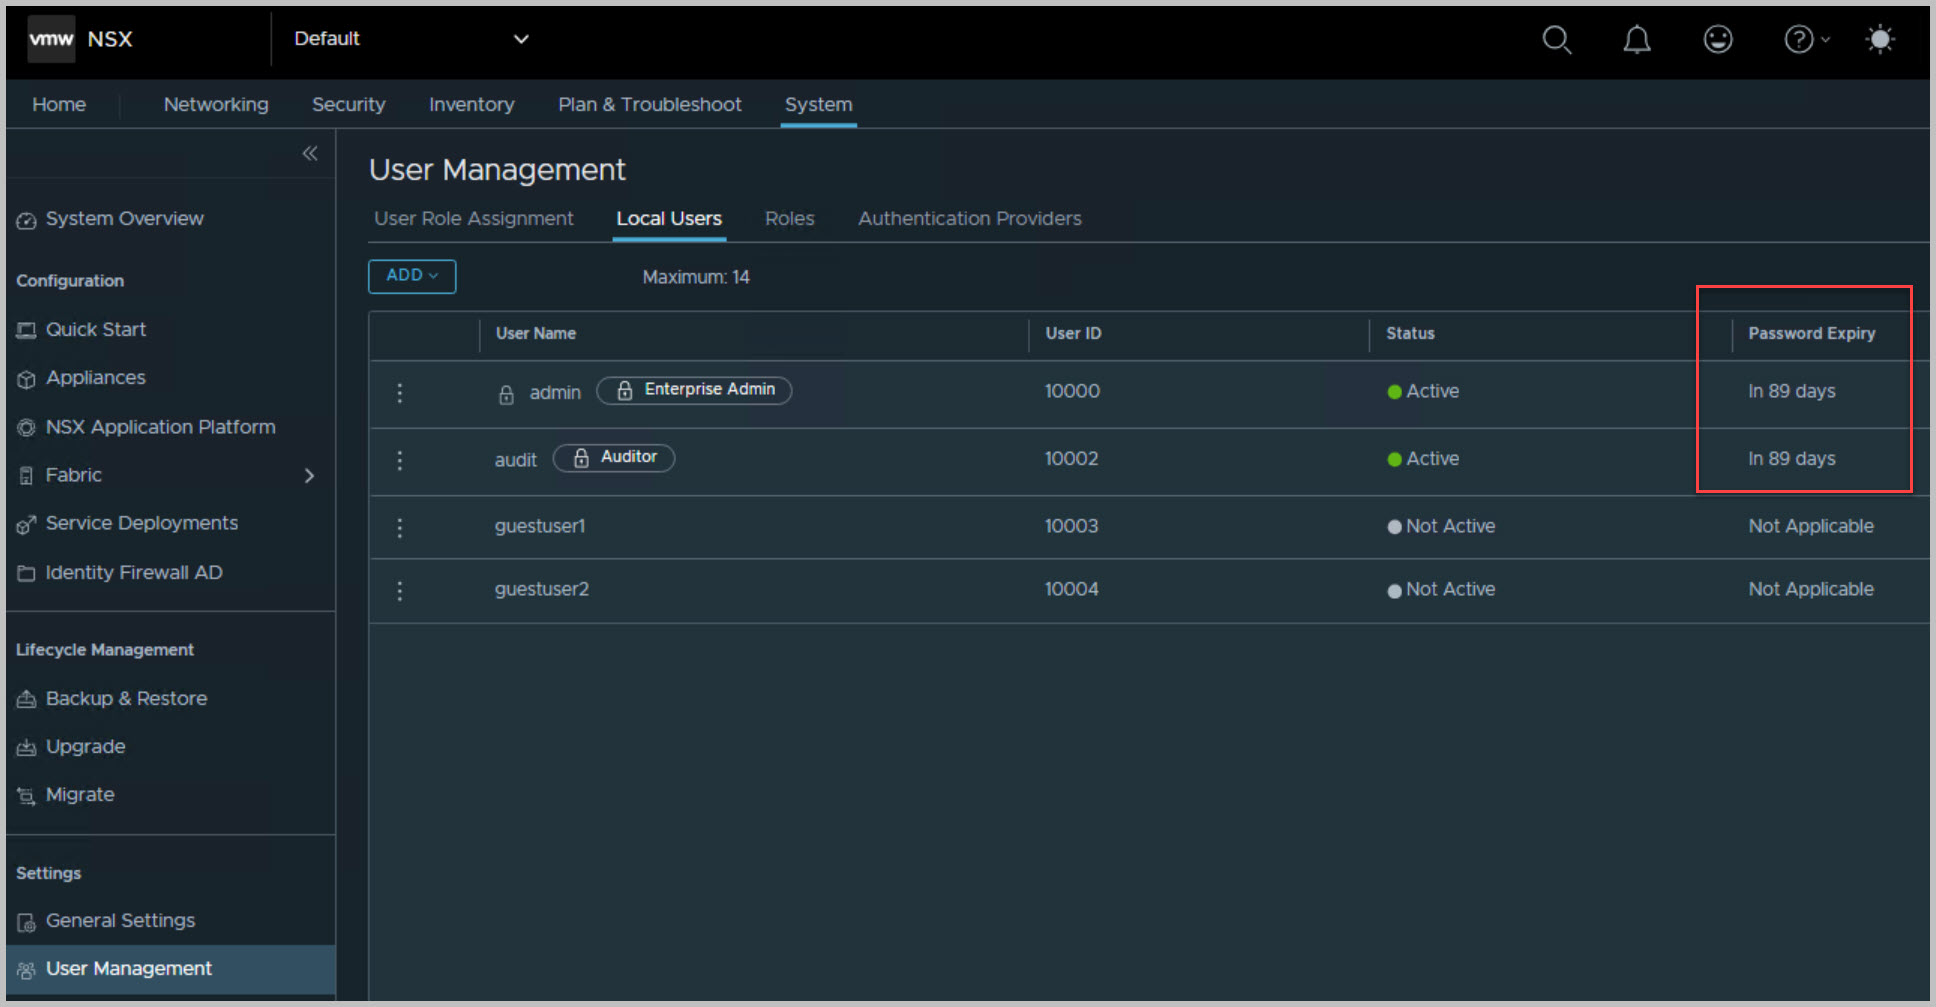1936x1007 pixels.
Task: Toggle light/dark theme sun icon
Action: click(x=1879, y=40)
